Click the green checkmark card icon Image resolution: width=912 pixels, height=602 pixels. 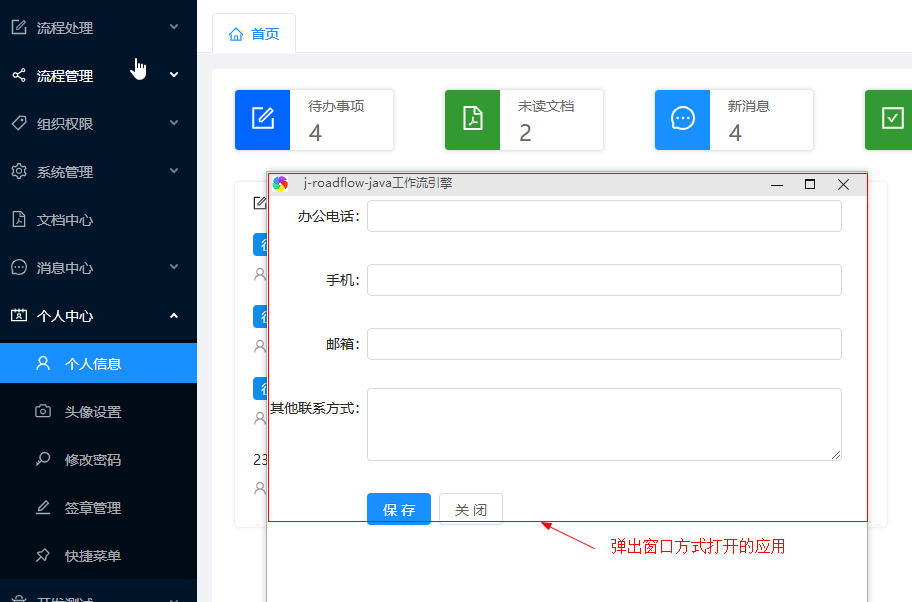pos(891,119)
